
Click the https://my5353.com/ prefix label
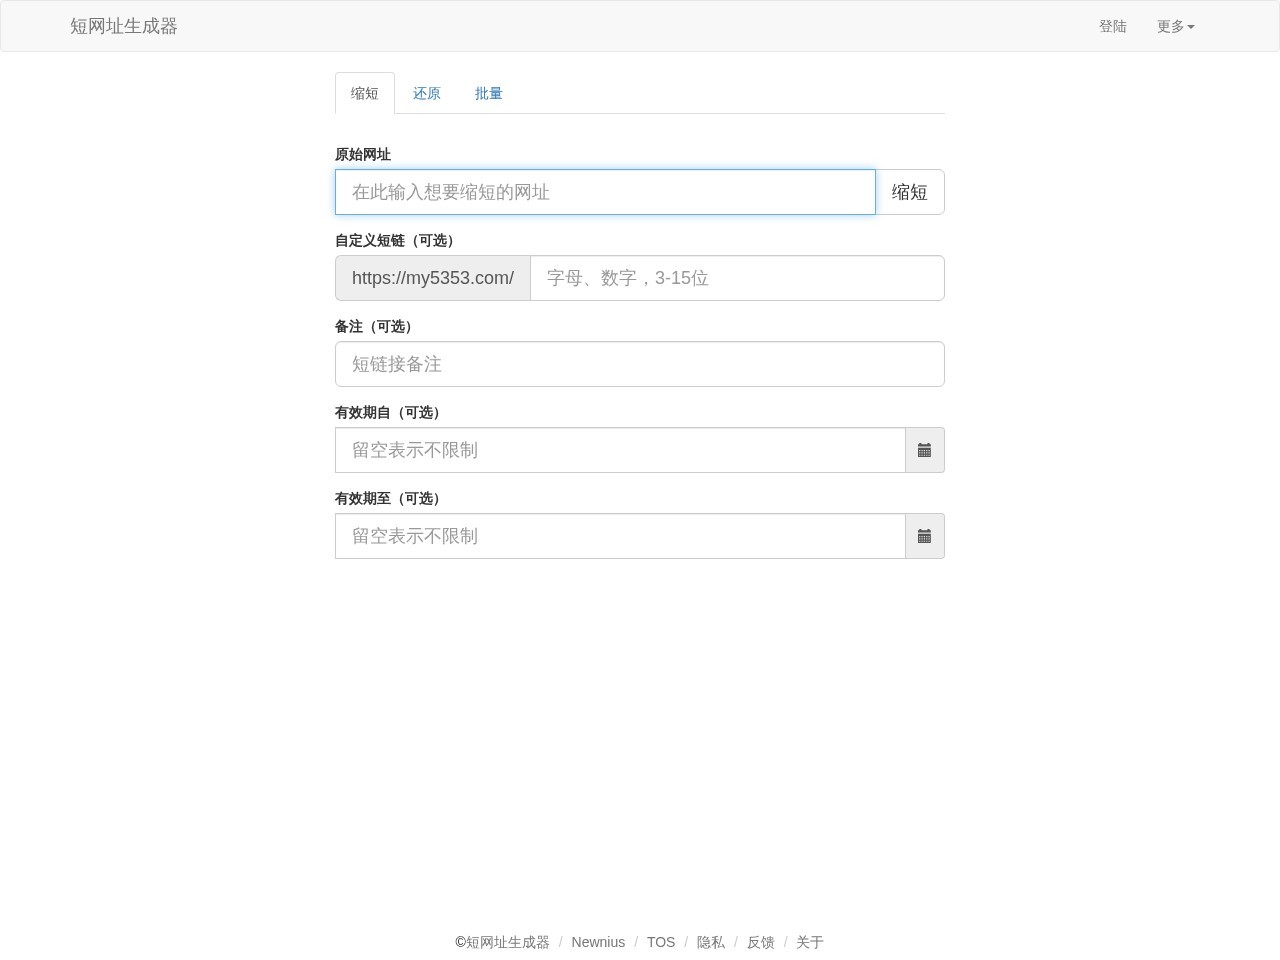coord(433,278)
